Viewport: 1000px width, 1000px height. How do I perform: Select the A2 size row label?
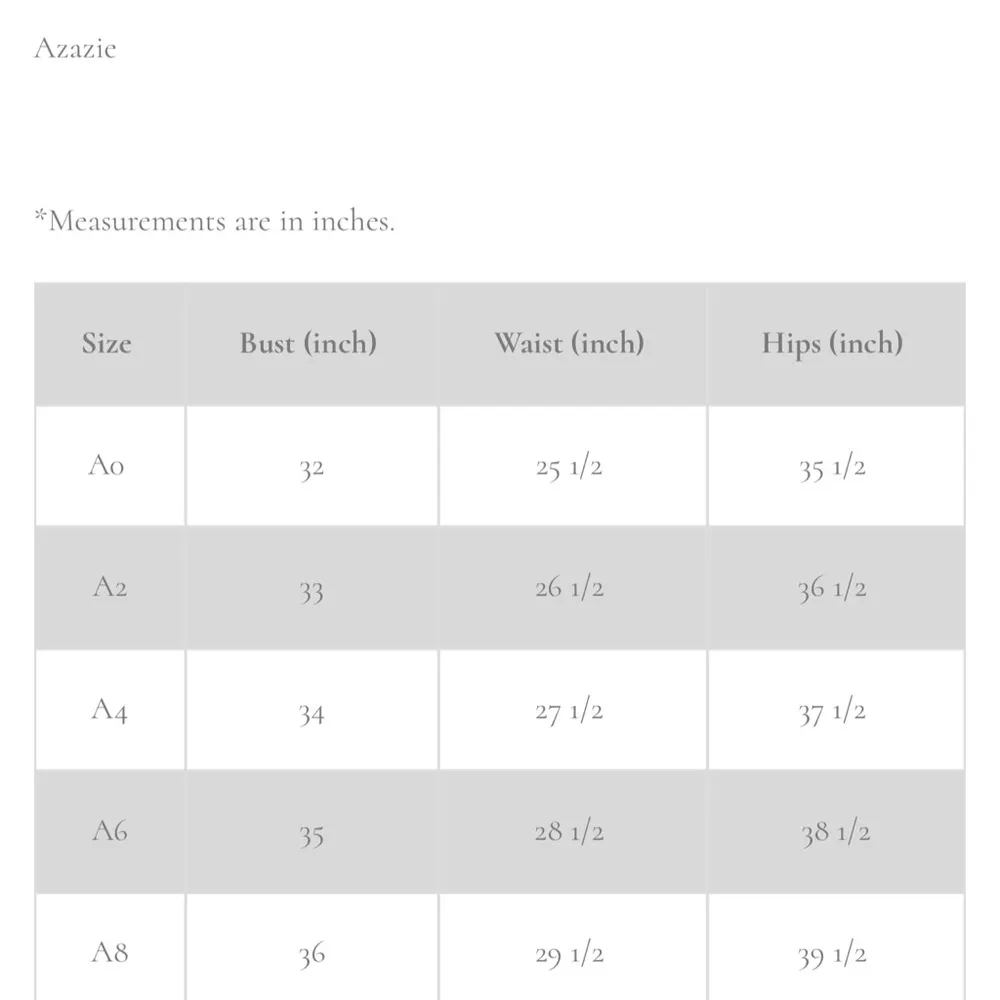(109, 587)
